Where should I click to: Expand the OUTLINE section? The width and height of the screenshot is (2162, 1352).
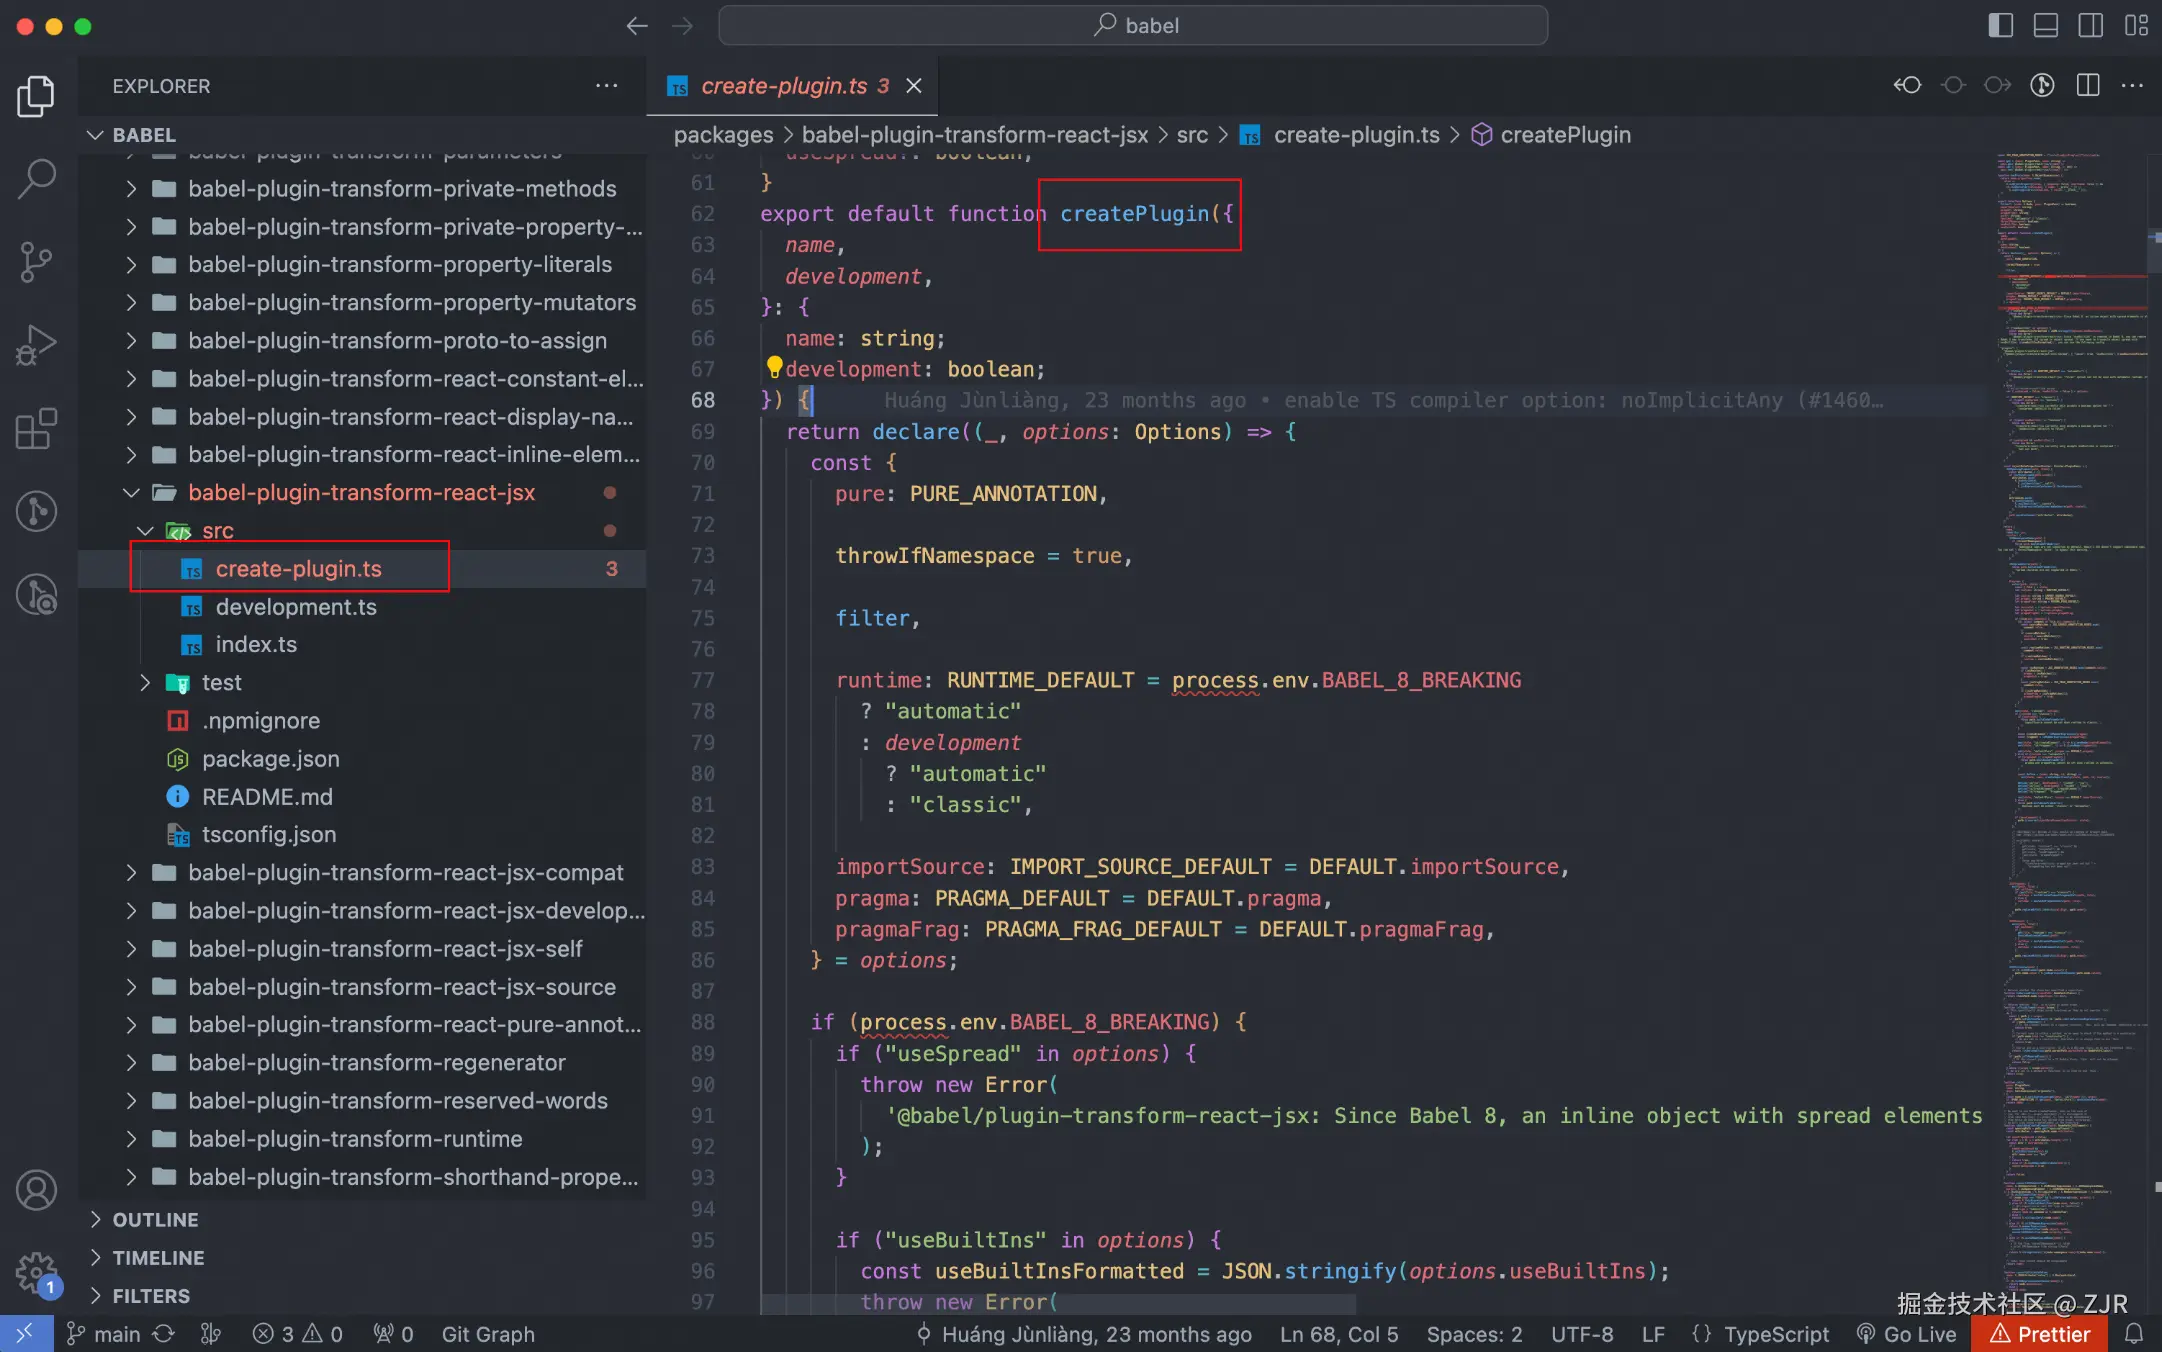point(155,1220)
